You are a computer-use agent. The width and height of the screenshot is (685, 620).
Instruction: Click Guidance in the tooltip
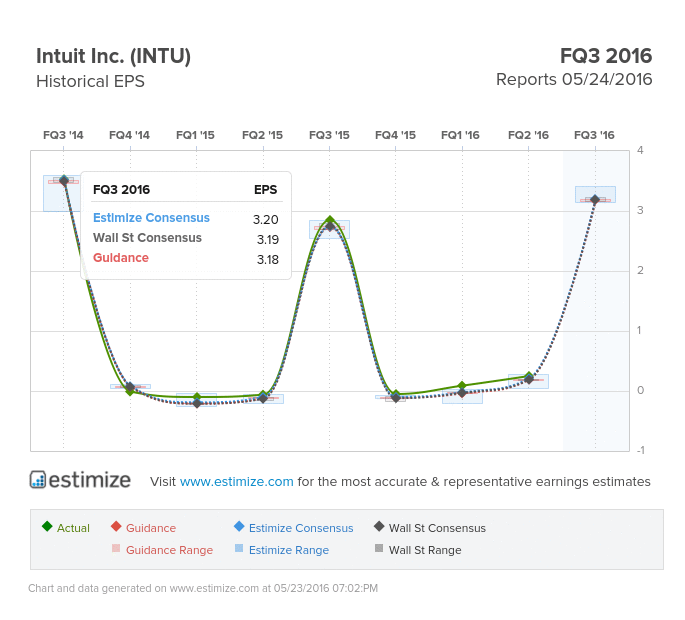click(121, 258)
